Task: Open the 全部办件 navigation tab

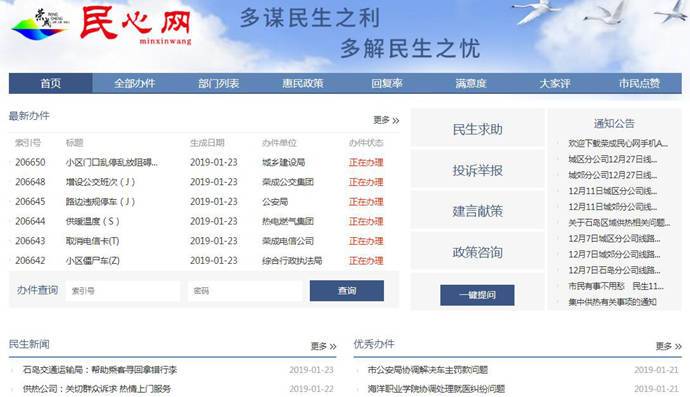Action: (135, 83)
